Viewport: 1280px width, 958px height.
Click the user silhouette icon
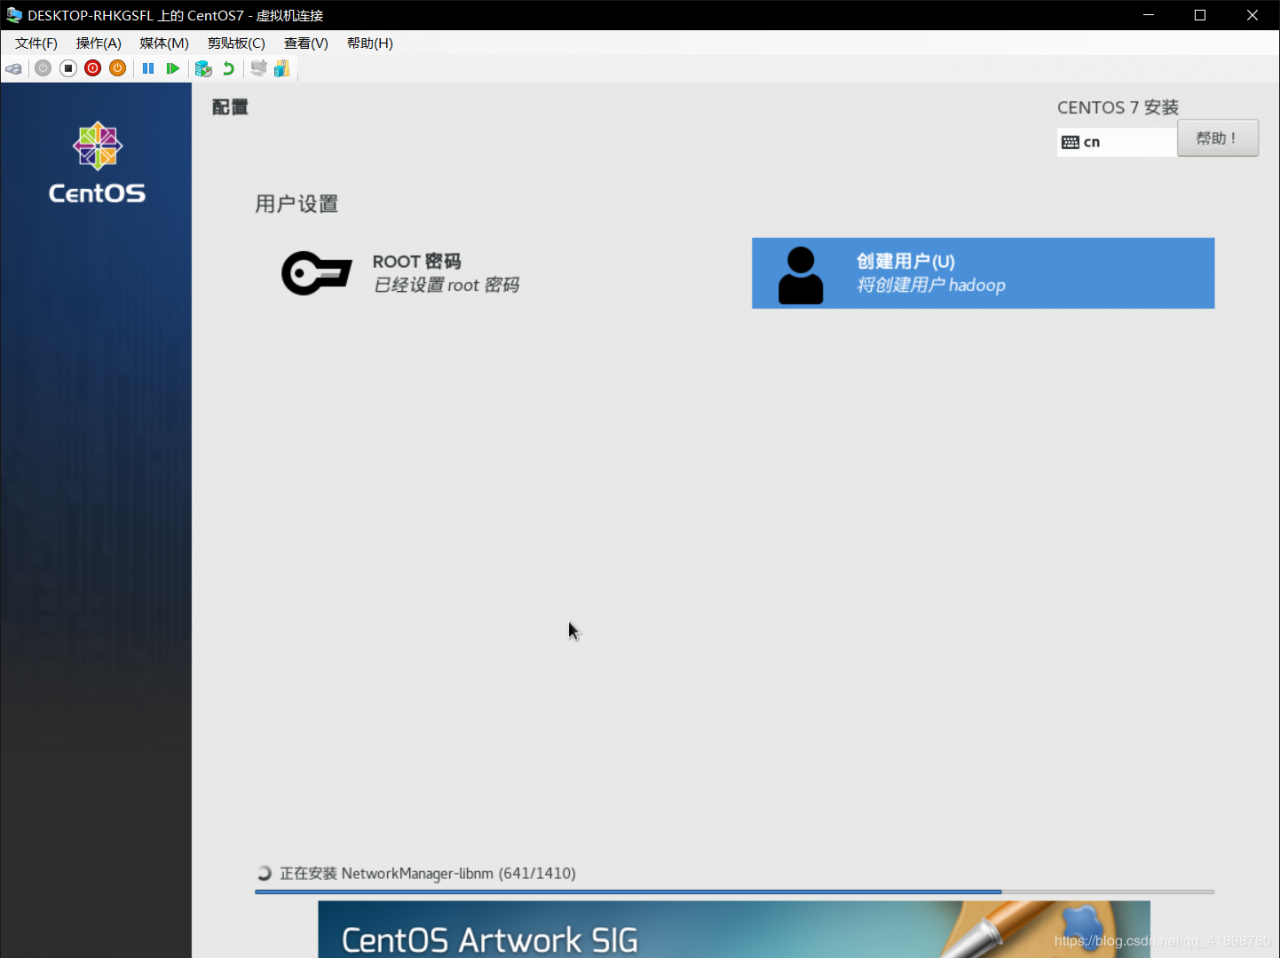tap(800, 275)
